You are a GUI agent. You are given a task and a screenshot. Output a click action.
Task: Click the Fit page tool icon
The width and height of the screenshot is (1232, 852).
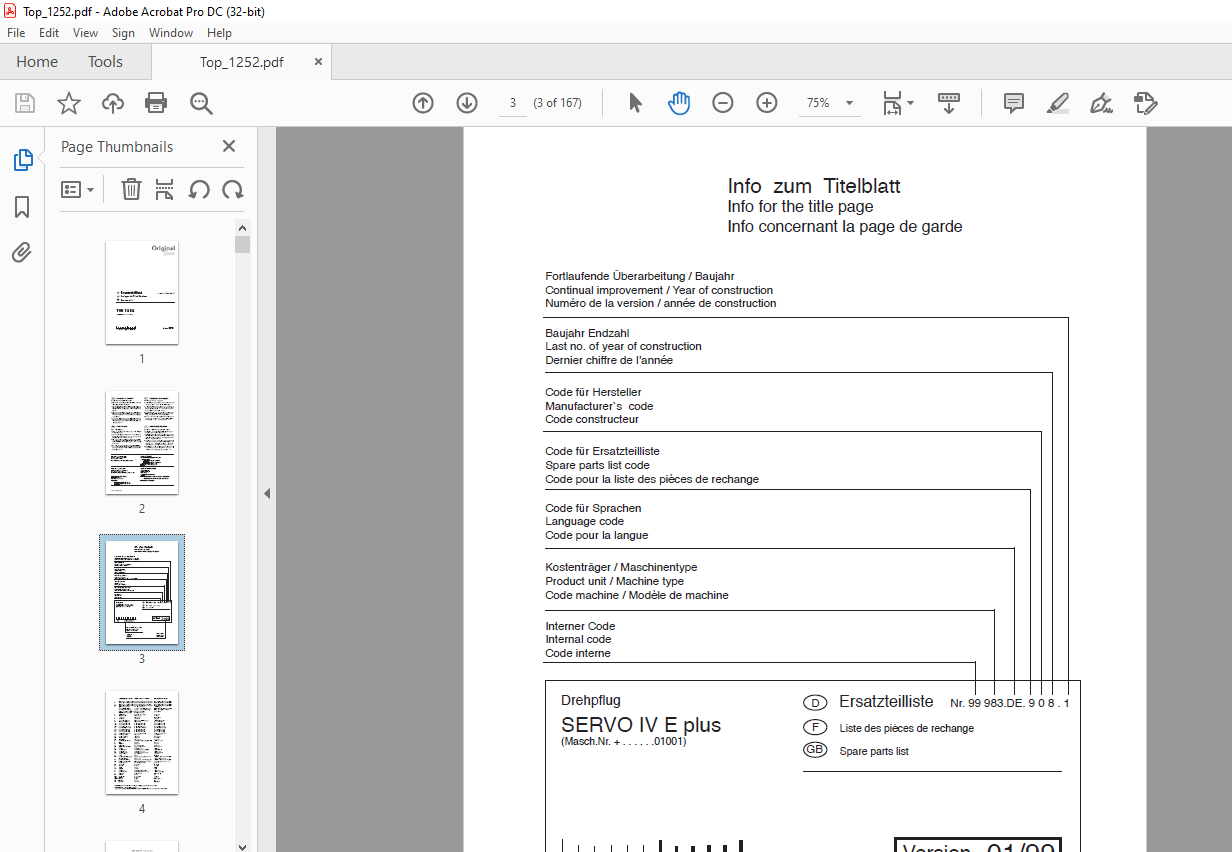click(x=892, y=103)
